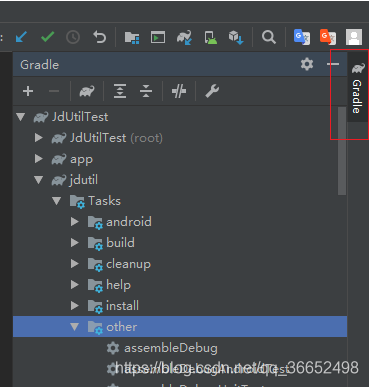Click the blue Google Translate icon
The width and height of the screenshot is (369, 387).
click(302, 37)
